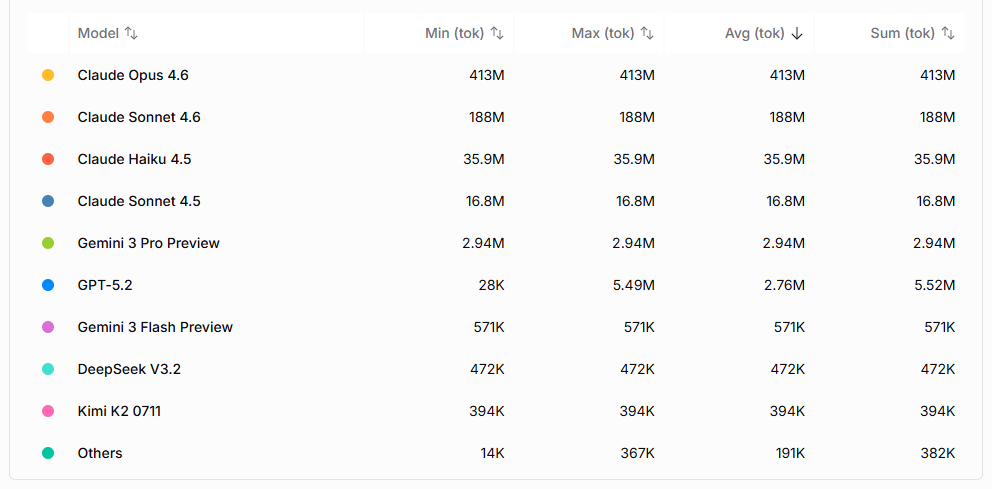Click Others Min value 14K

(492, 453)
